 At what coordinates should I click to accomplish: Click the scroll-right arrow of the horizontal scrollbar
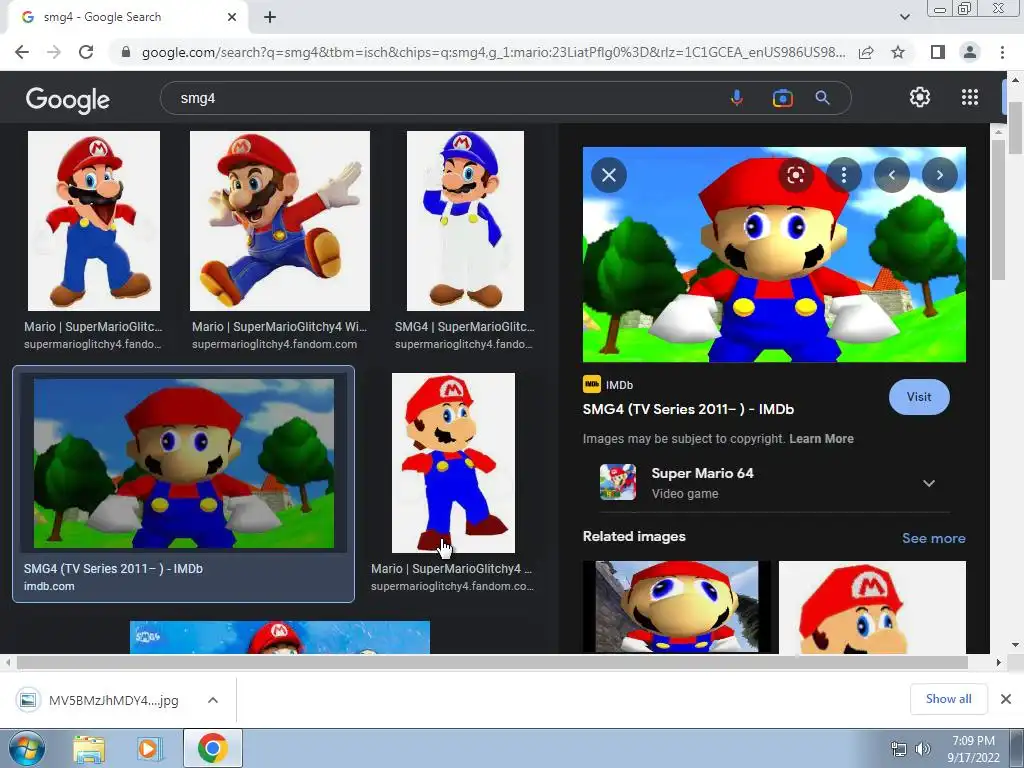998,662
